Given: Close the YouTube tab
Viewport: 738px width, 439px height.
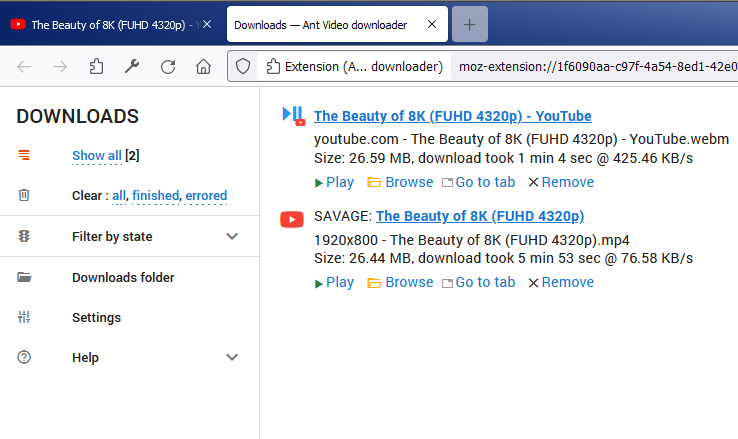Looking at the screenshot, I should point(207,24).
